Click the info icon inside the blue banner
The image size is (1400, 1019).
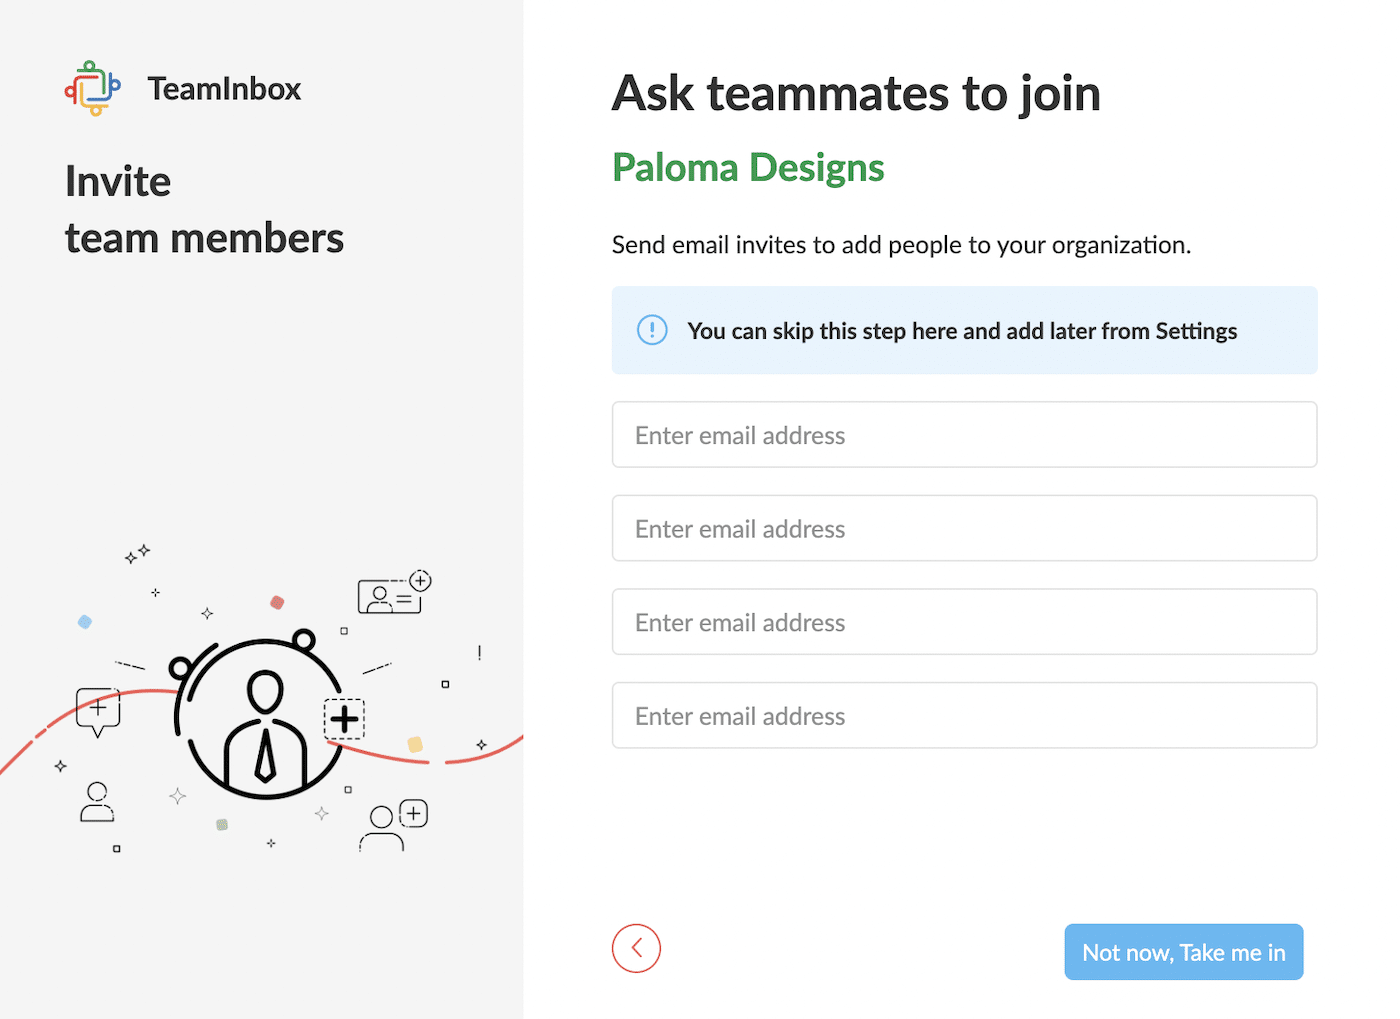(x=651, y=330)
